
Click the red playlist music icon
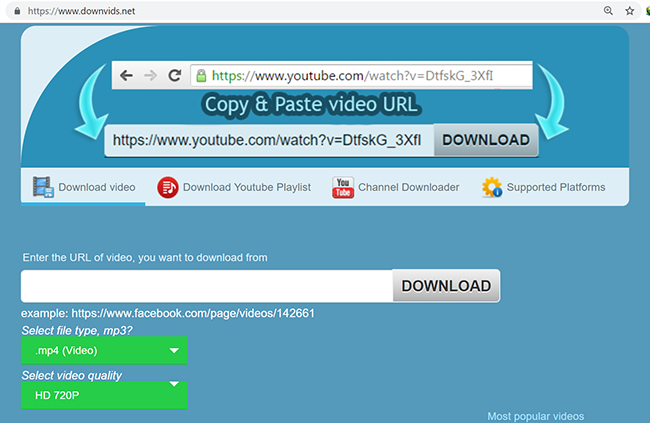click(168, 187)
